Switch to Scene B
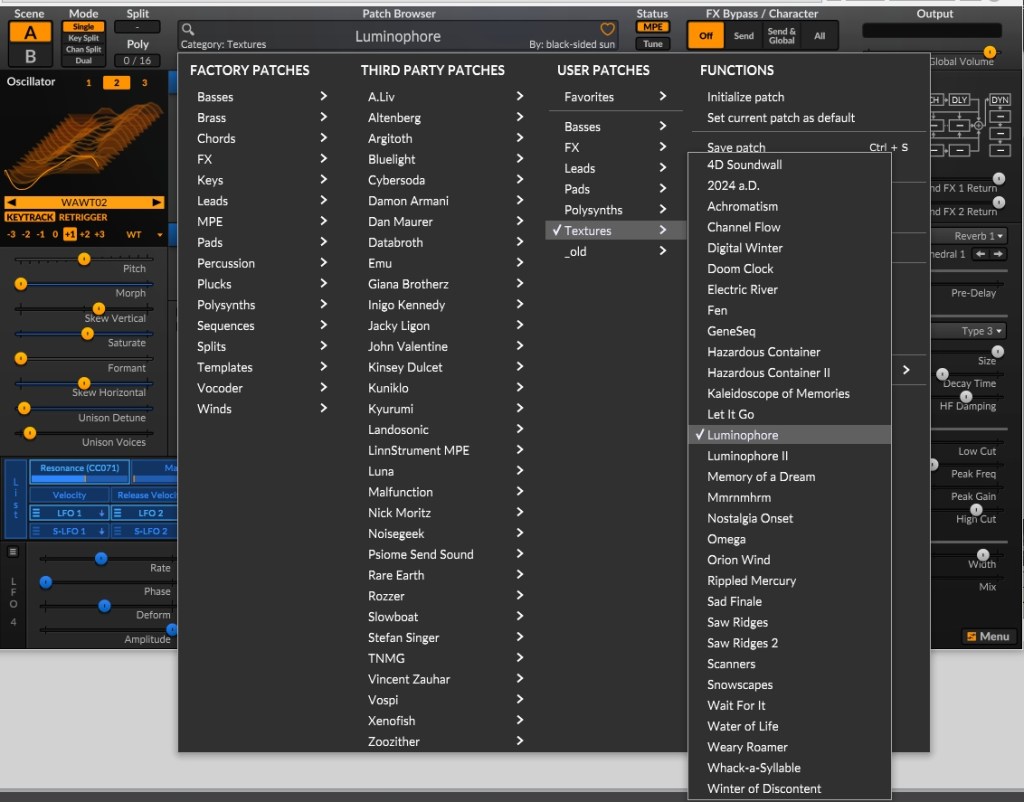This screenshot has width=1024, height=802. [30, 56]
